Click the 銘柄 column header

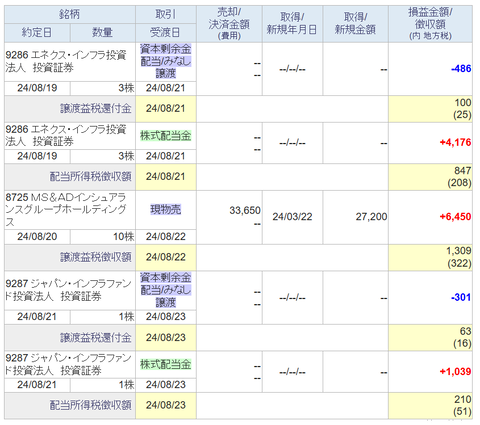[x=70, y=15]
